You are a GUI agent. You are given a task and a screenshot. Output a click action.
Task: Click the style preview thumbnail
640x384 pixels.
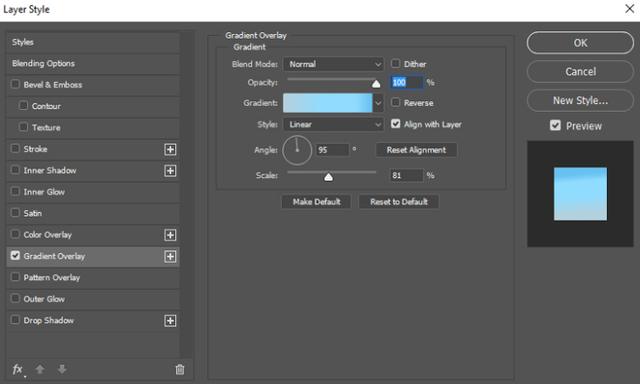click(580, 194)
